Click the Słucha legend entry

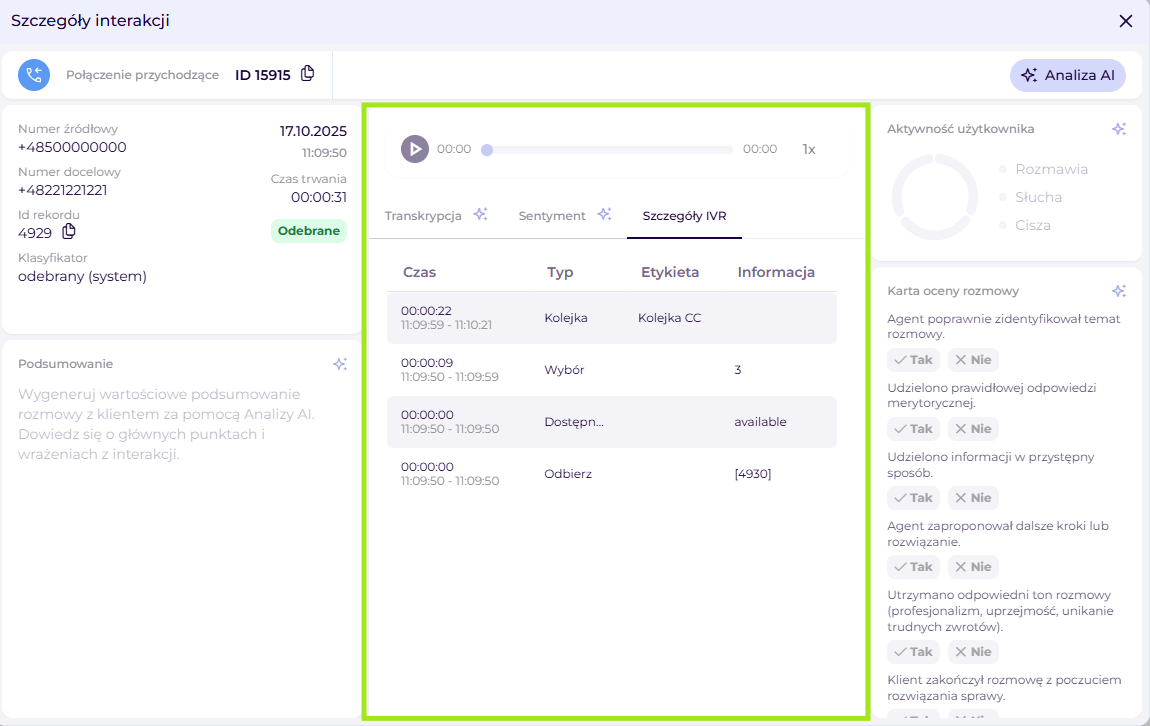click(x=1030, y=197)
